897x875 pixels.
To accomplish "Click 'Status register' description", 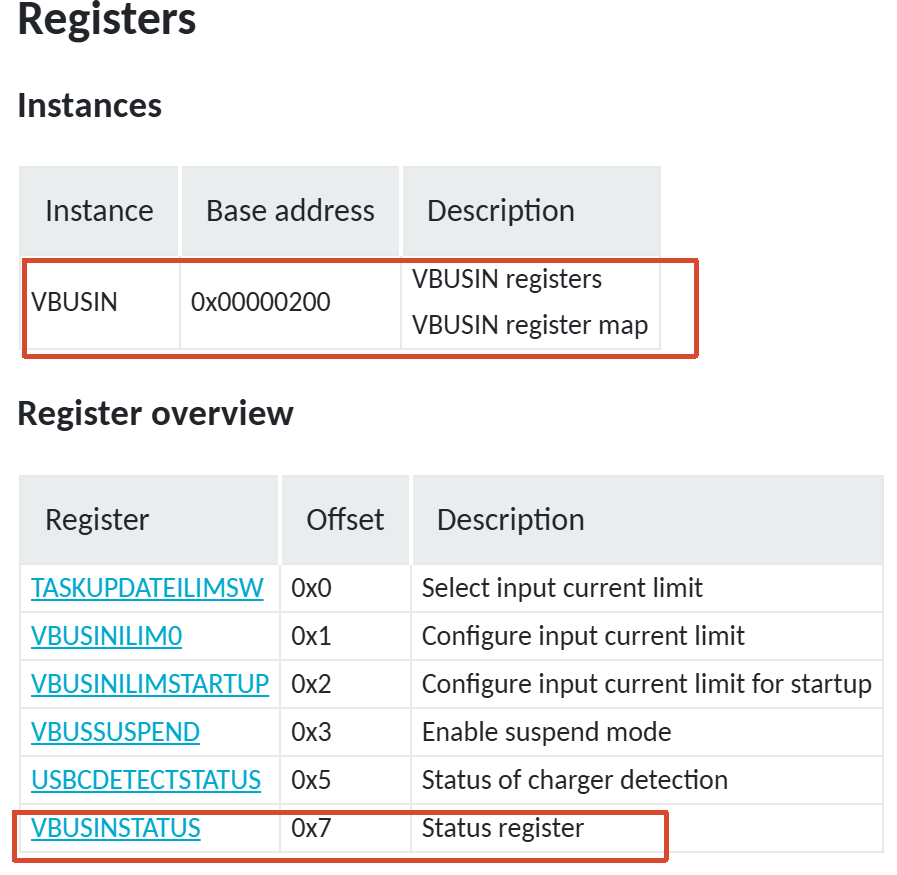I will [x=503, y=828].
